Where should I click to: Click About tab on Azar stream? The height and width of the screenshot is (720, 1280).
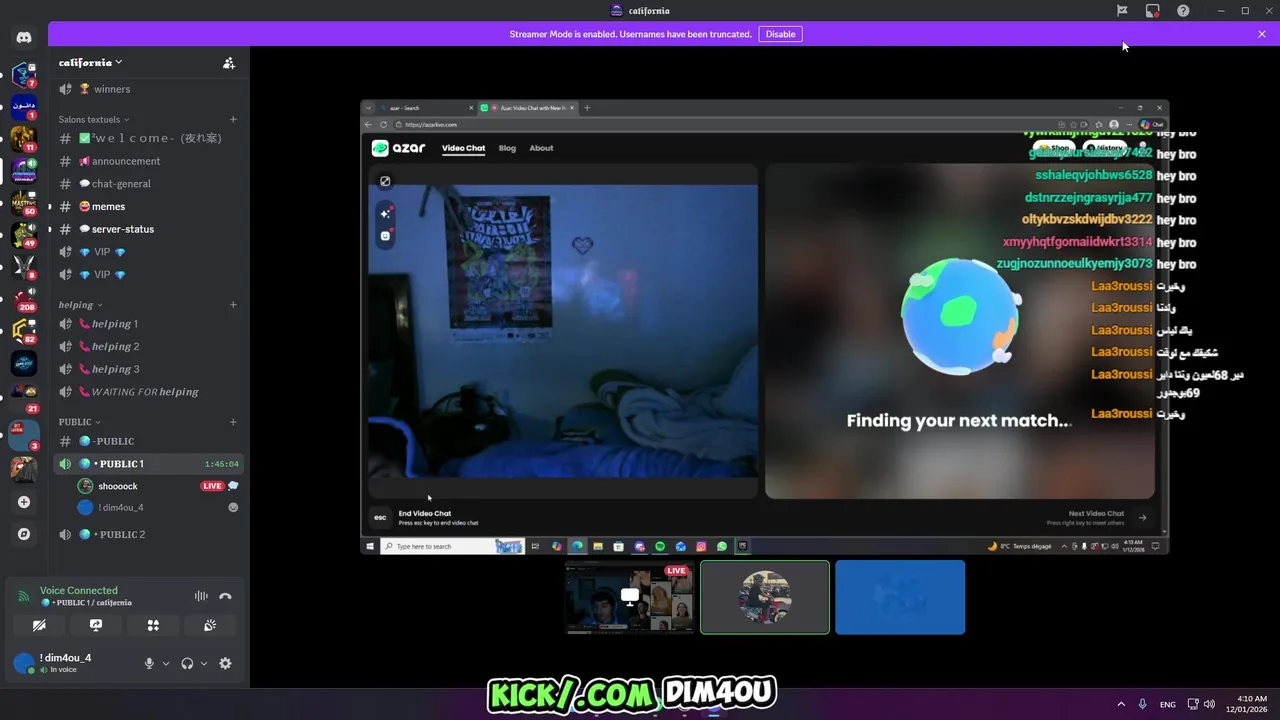pyautogui.click(x=541, y=148)
